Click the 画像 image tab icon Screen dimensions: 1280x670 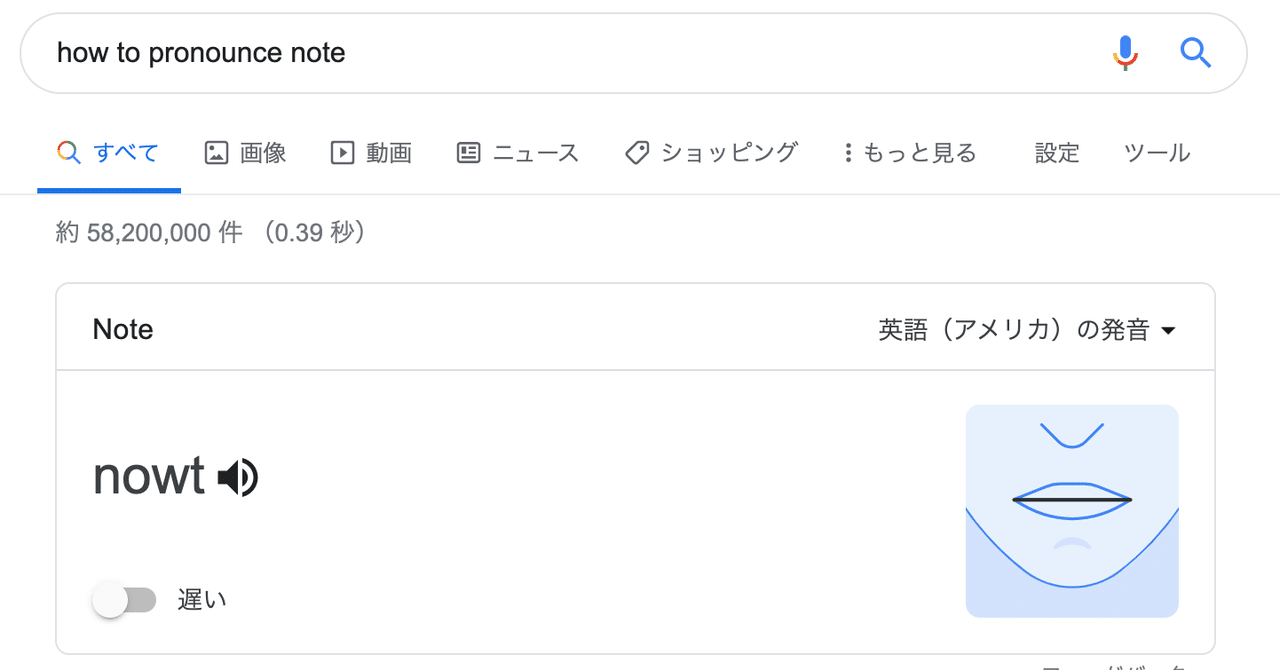(x=216, y=153)
